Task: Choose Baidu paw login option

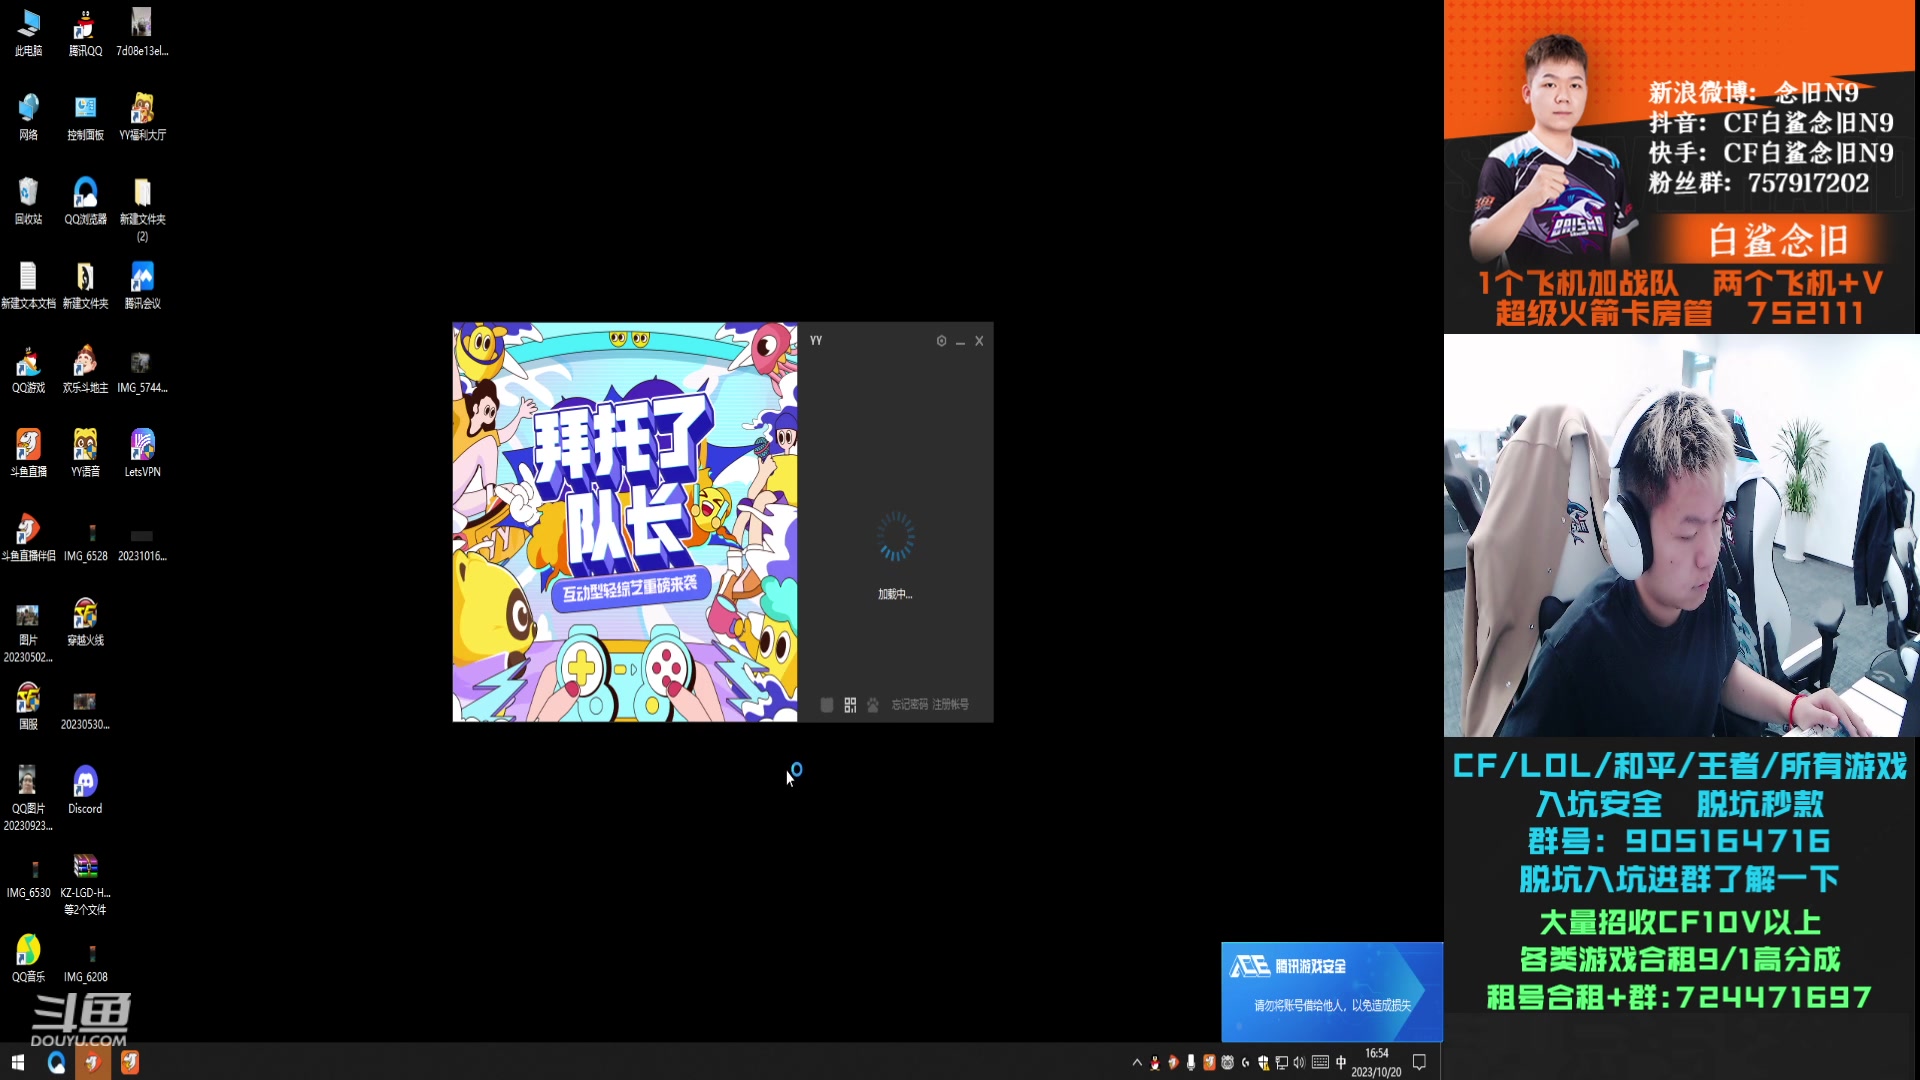Action: (x=873, y=705)
